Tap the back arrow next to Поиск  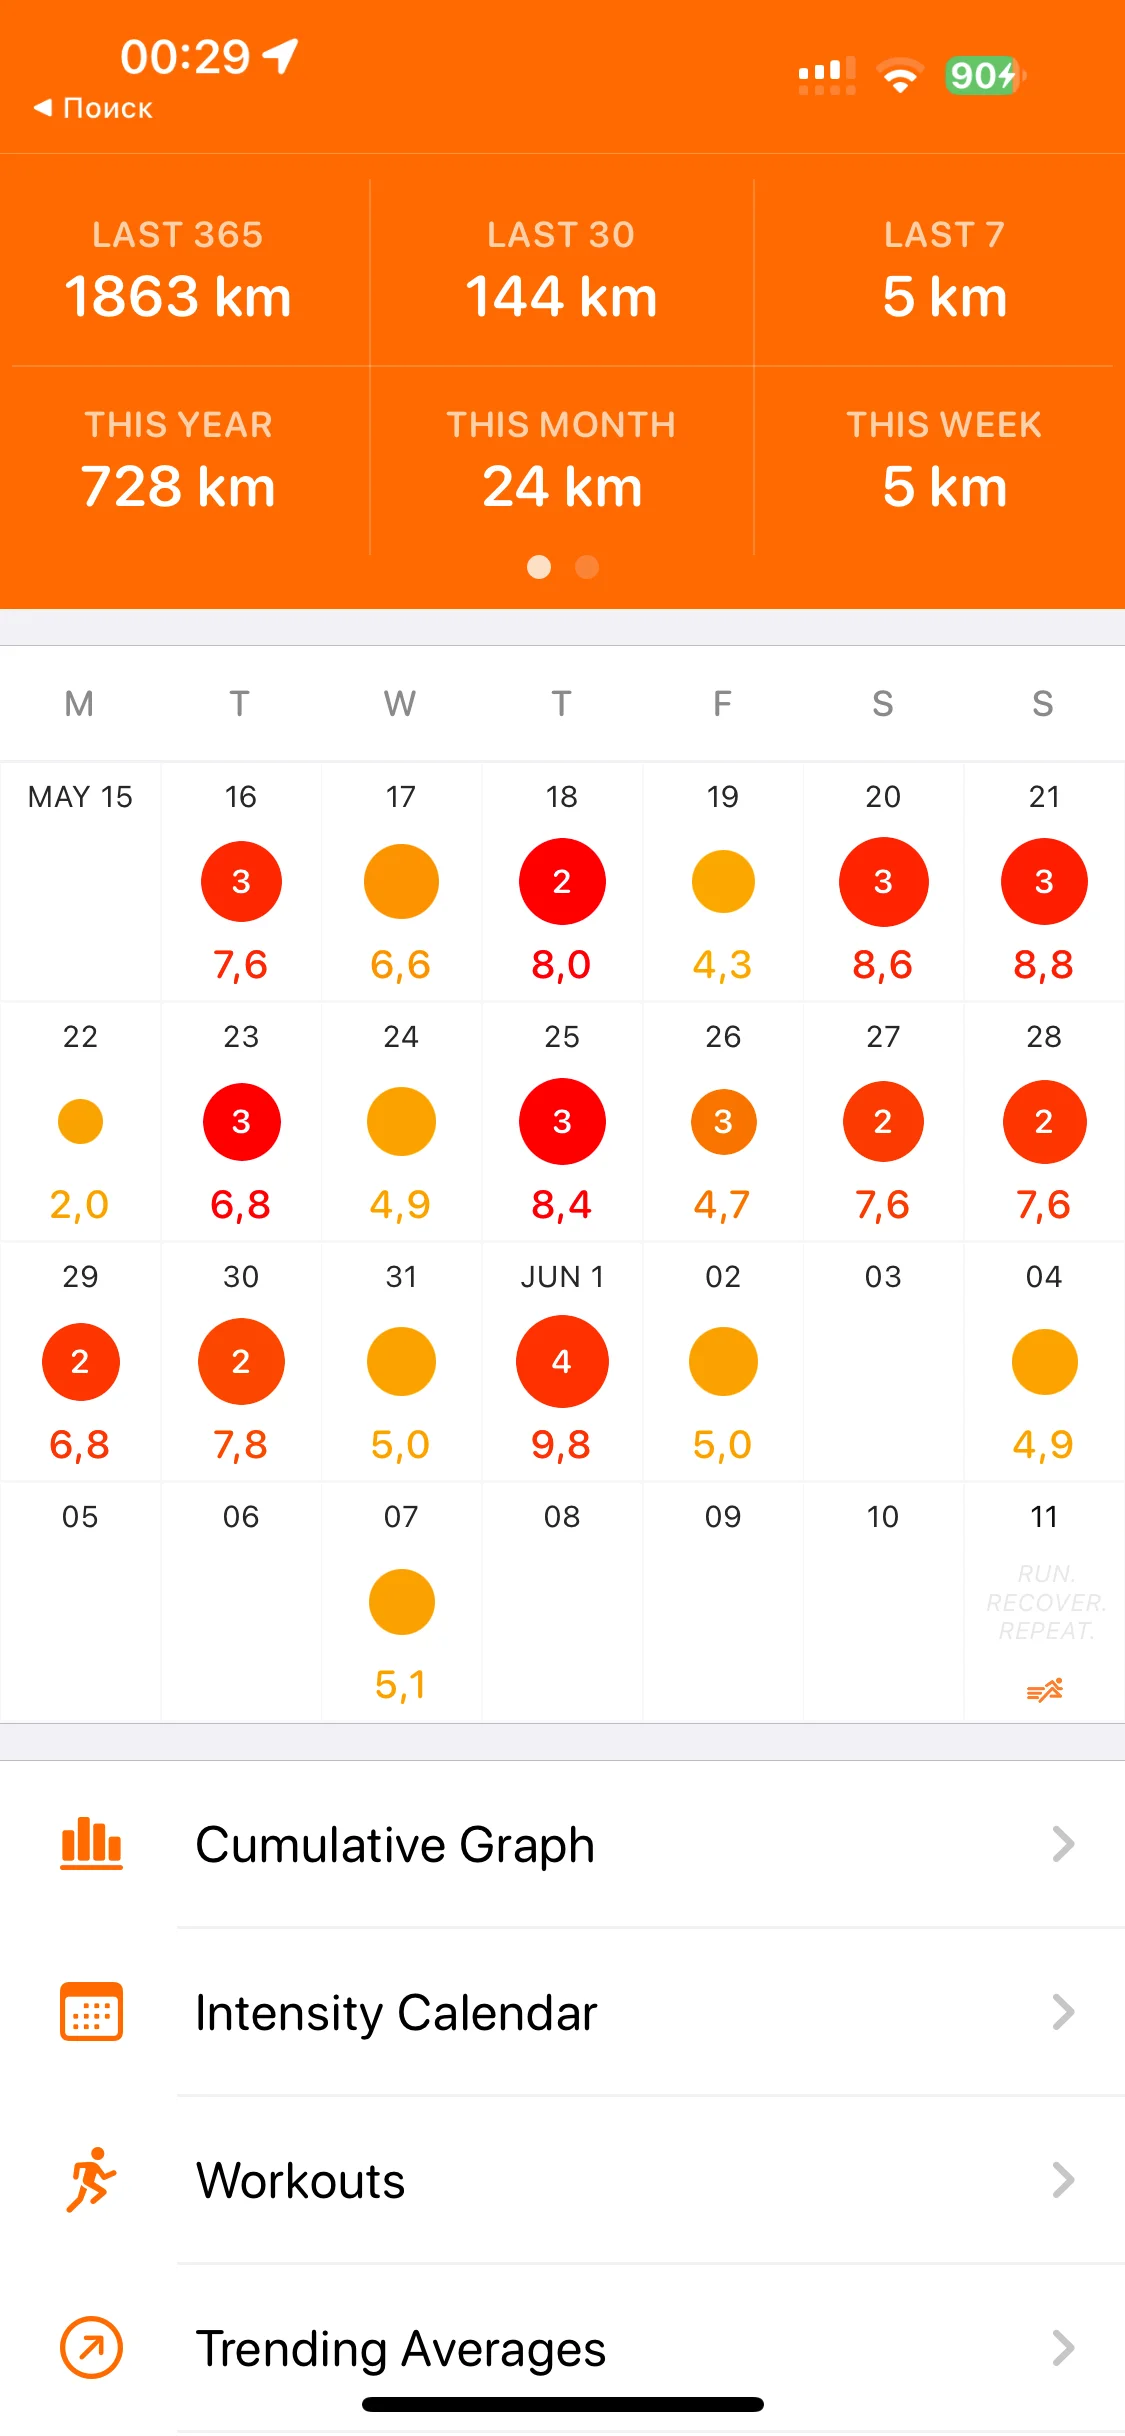[43, 108]
